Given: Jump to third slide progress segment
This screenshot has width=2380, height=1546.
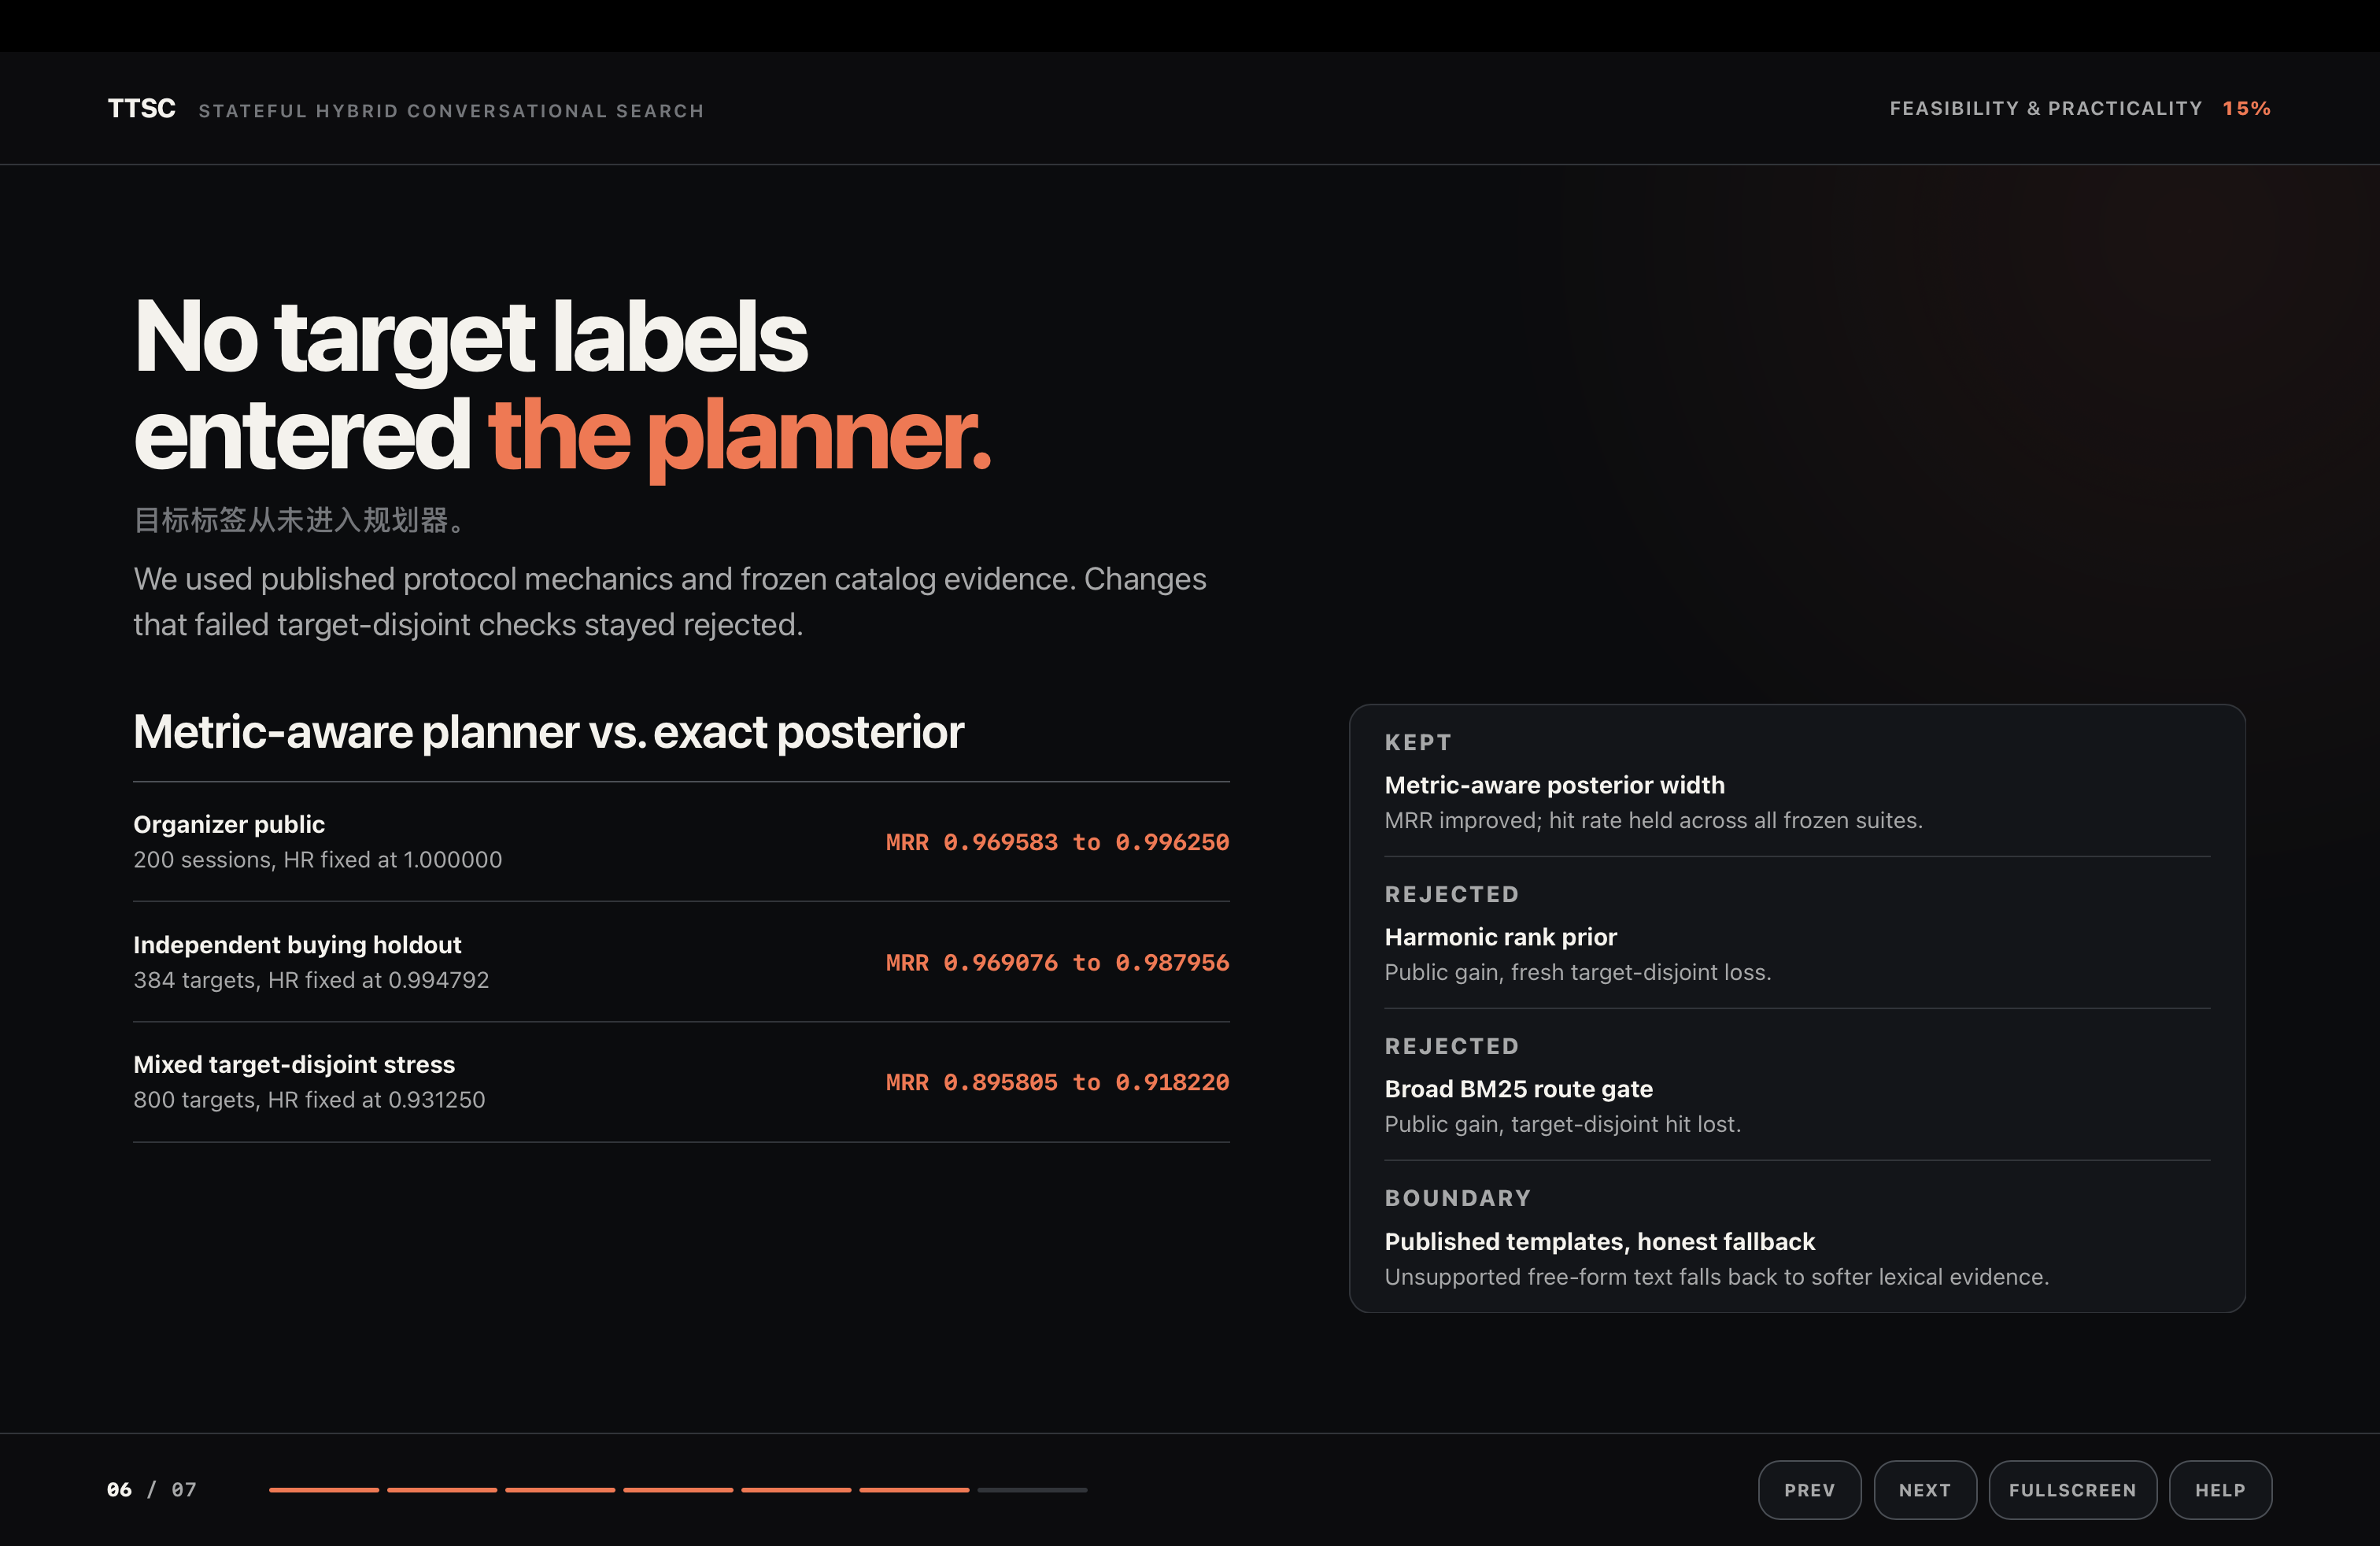Looking at the screenshot, I should pos(560,1489).
